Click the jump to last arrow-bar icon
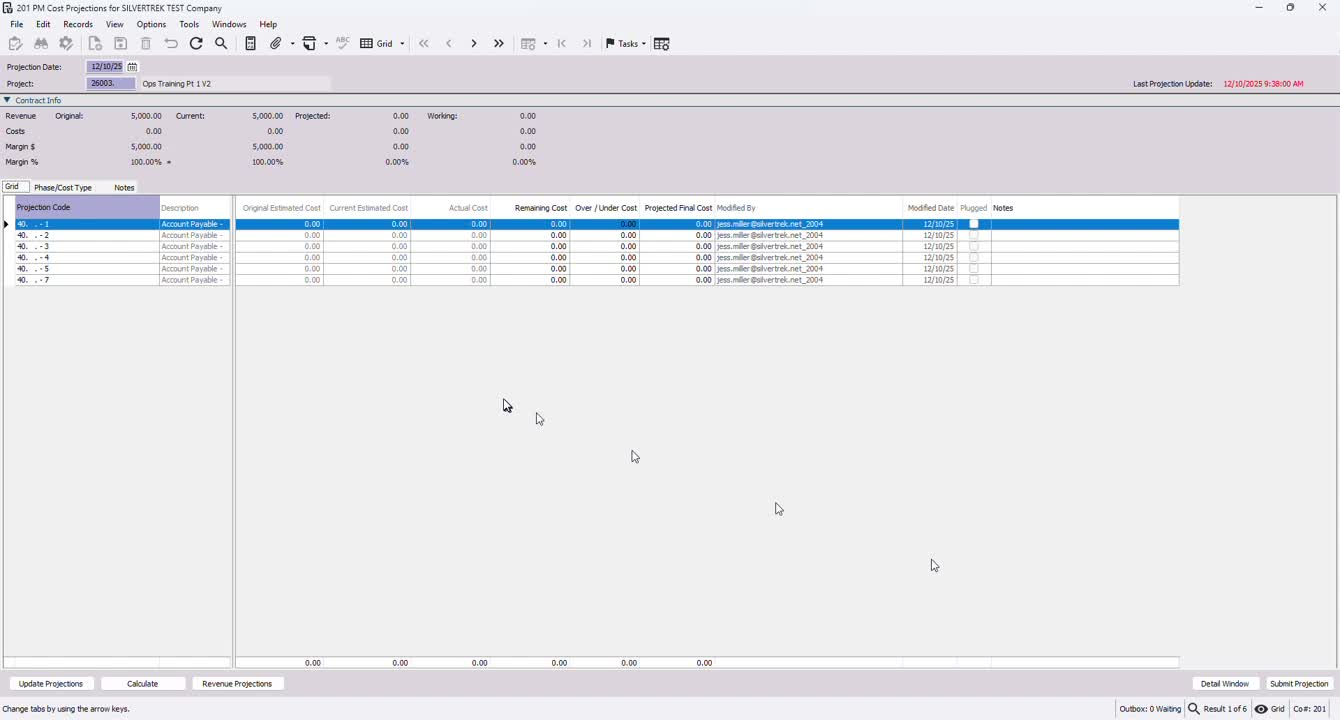This screenshot has height=720, width=1340. (x=587, y=44)
